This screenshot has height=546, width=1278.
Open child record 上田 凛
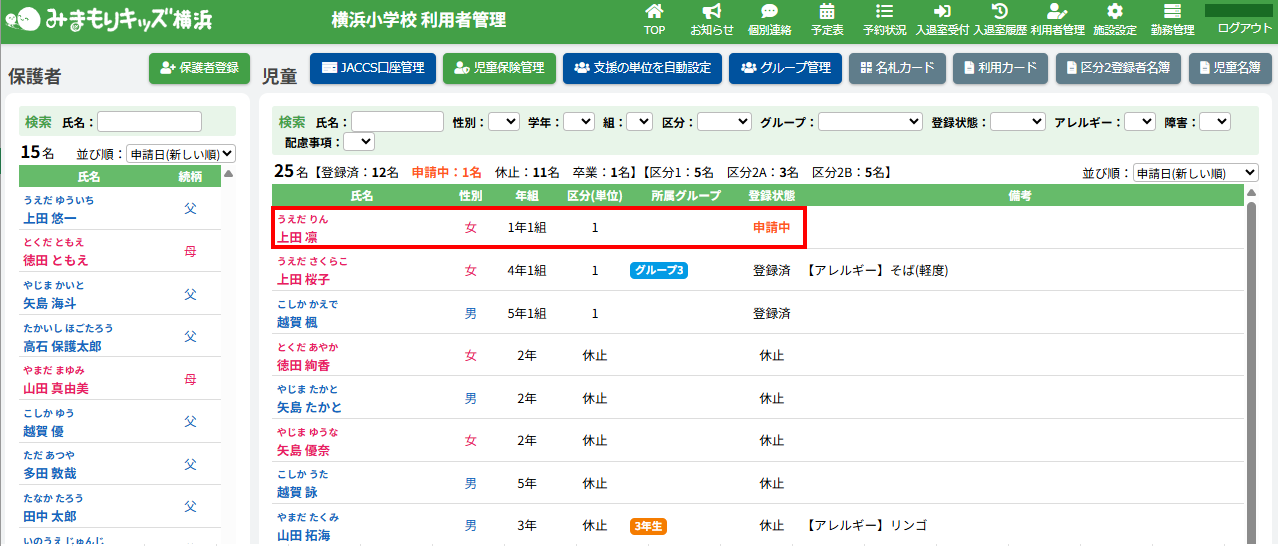pos(297,238)
